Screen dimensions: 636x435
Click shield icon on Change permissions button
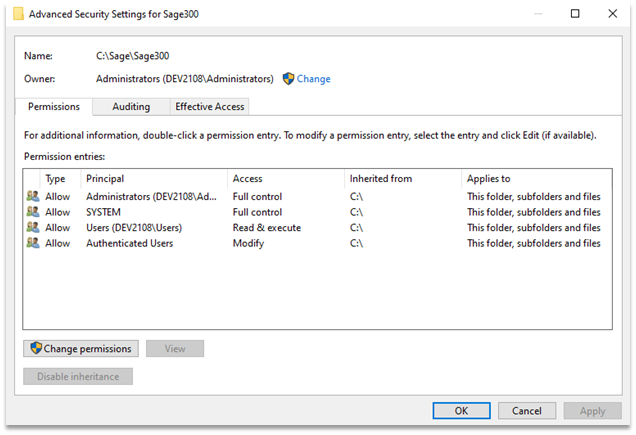tap(36, 349)
